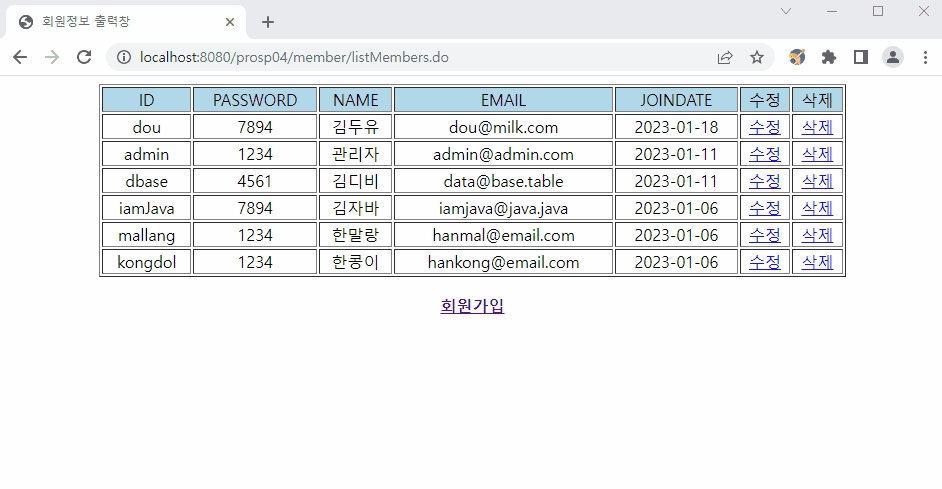The width and height of the screenshot is (942, 489).
Task: Click 수정 link for dou
Action: pyautogui.click(x=765, y=127)
